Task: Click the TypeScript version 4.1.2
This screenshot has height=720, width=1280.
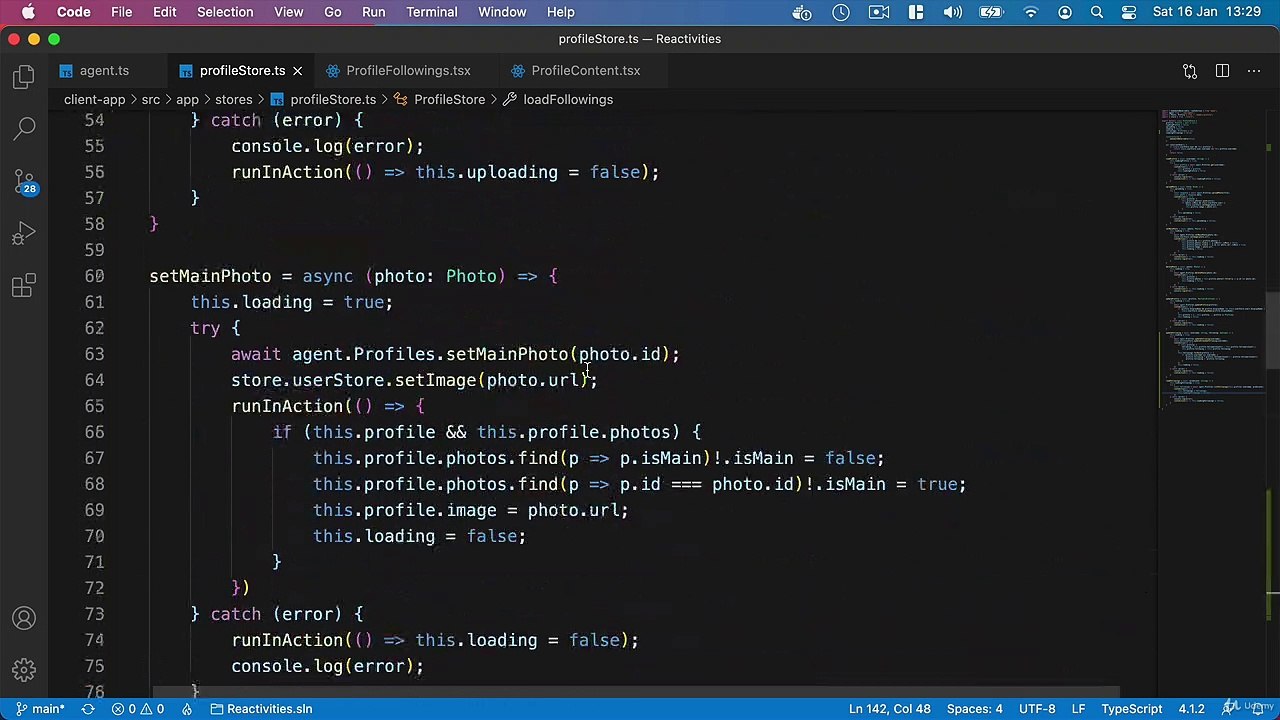Action: click(x=1191, y=709)
